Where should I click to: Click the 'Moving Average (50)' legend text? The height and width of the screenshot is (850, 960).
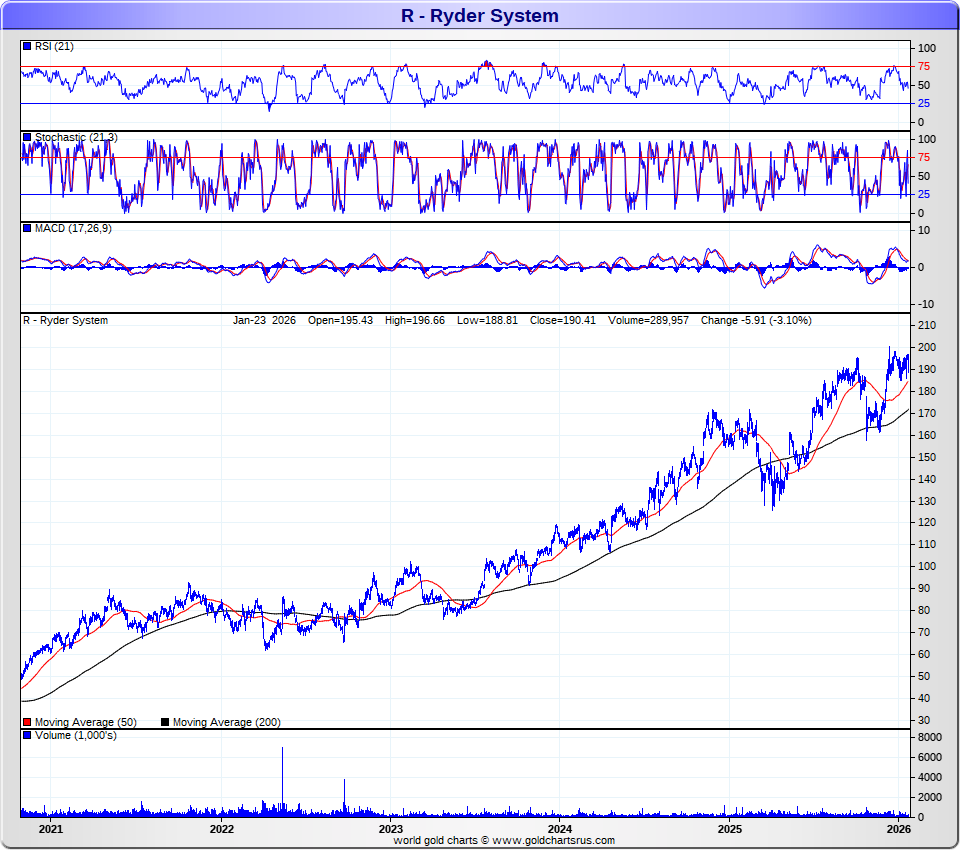(86, 722)
